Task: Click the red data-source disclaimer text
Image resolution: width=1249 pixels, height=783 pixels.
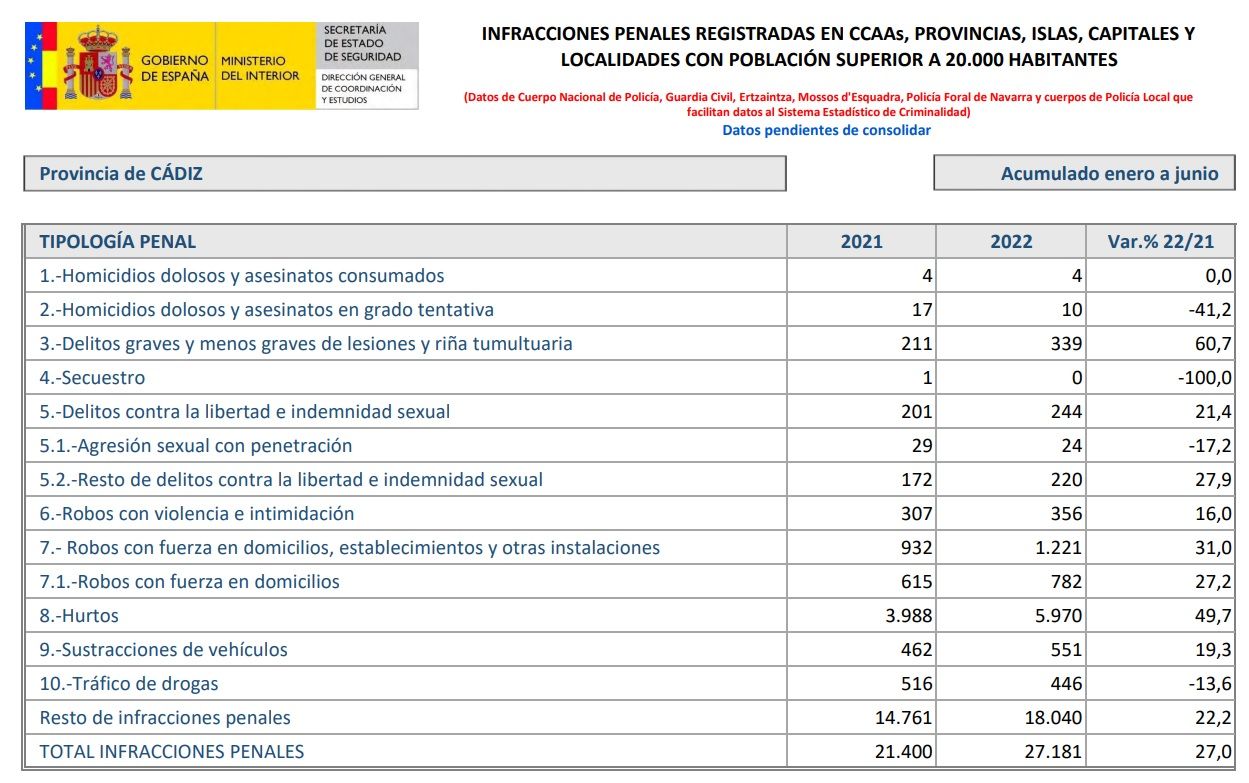Action: click(x=827, y=103)
